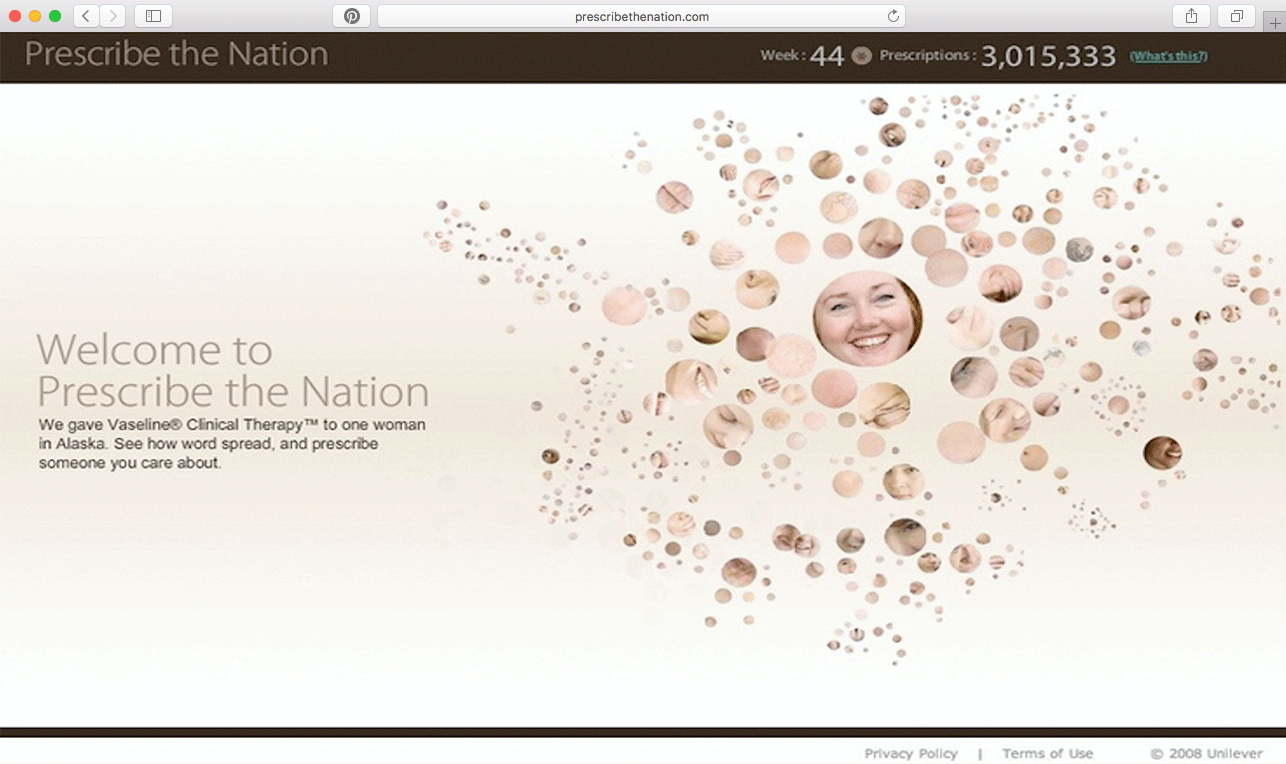Open the Privacy Policy link
The width and height of the screenshot is (1286, 764).
911,754
